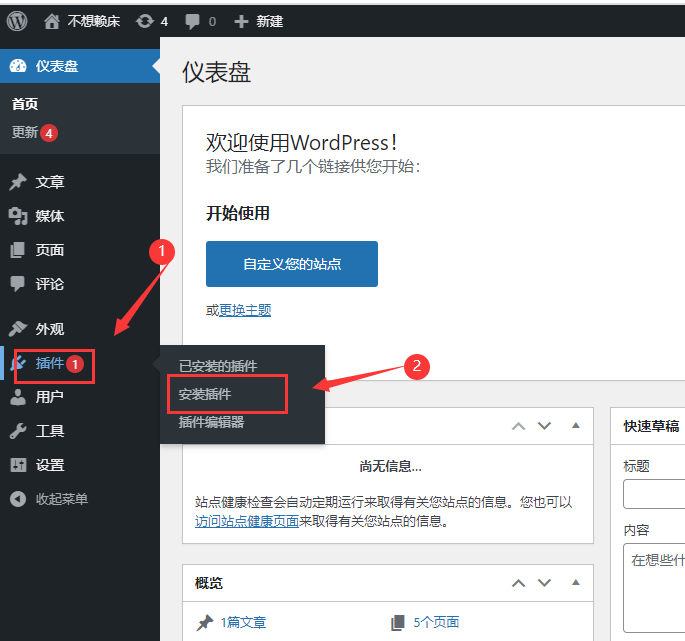Move site health widget up
Viewport: 685px width, 641px height.
(519, 426)
